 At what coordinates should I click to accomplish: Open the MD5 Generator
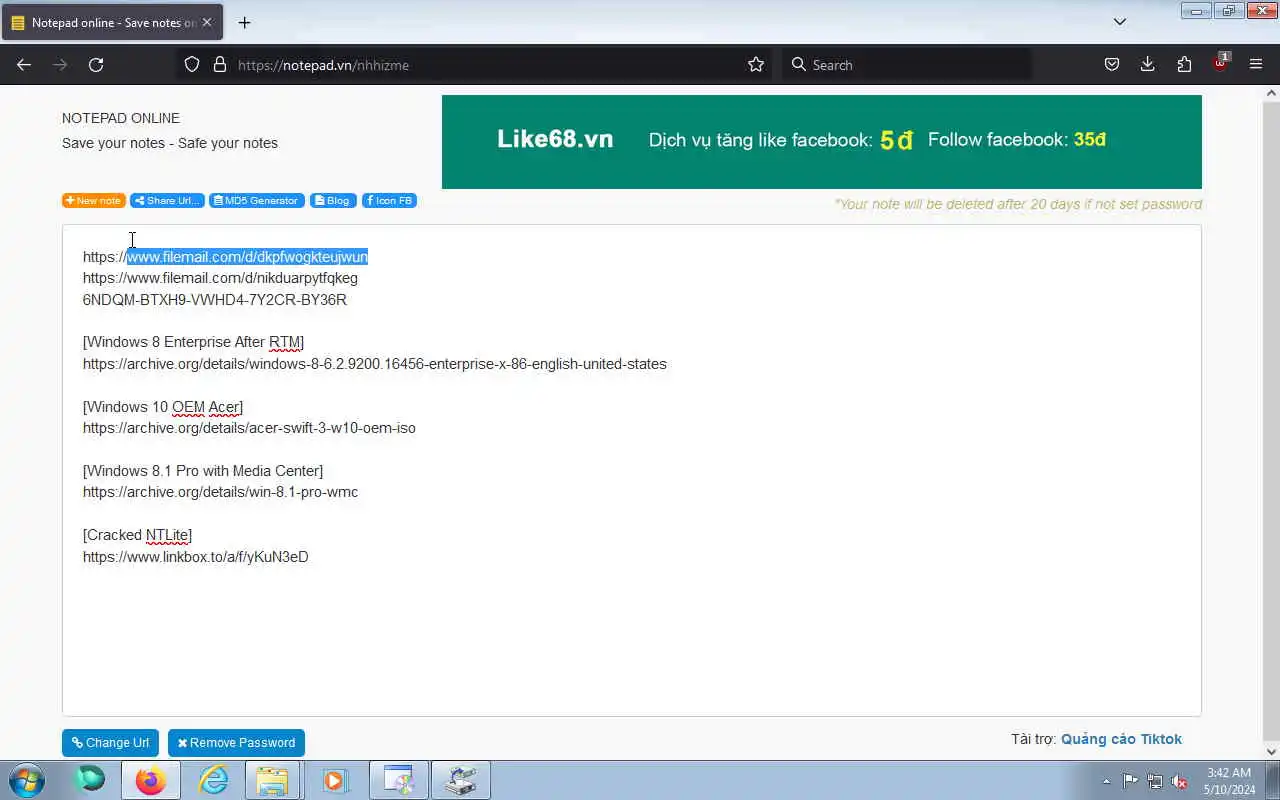click(x=257, y=200)
